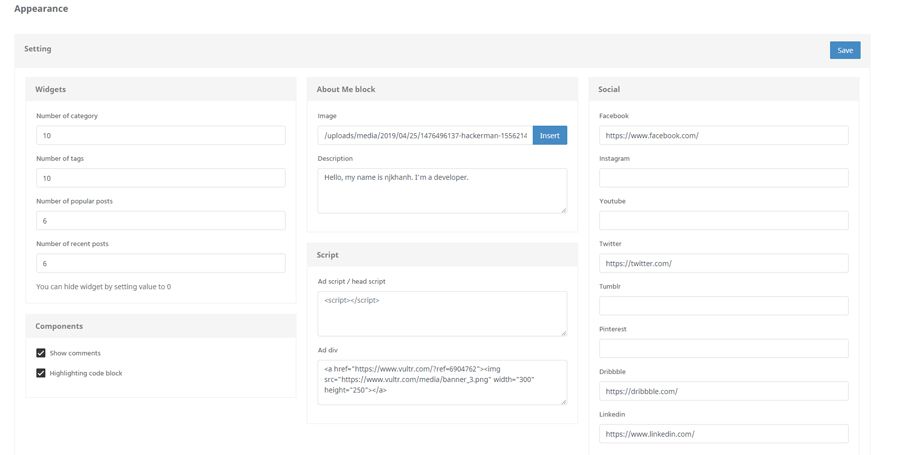
Task: Click the Ad script / head script textarea
Action: [x=441, y=313]
